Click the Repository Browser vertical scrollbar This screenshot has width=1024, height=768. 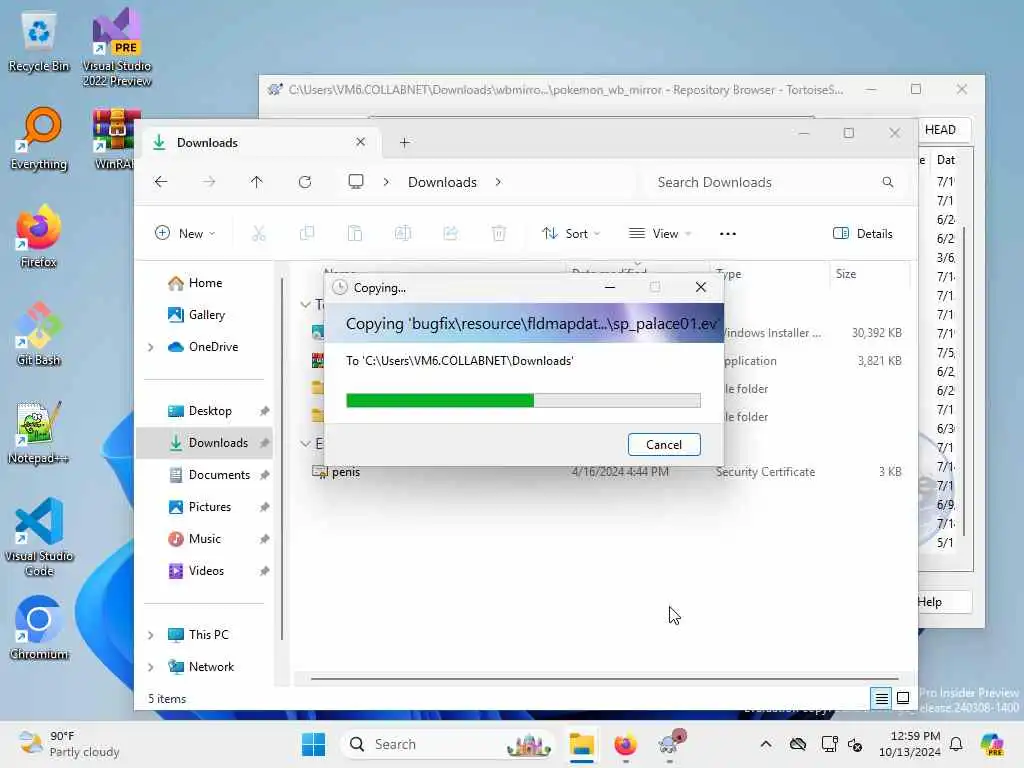963,382
